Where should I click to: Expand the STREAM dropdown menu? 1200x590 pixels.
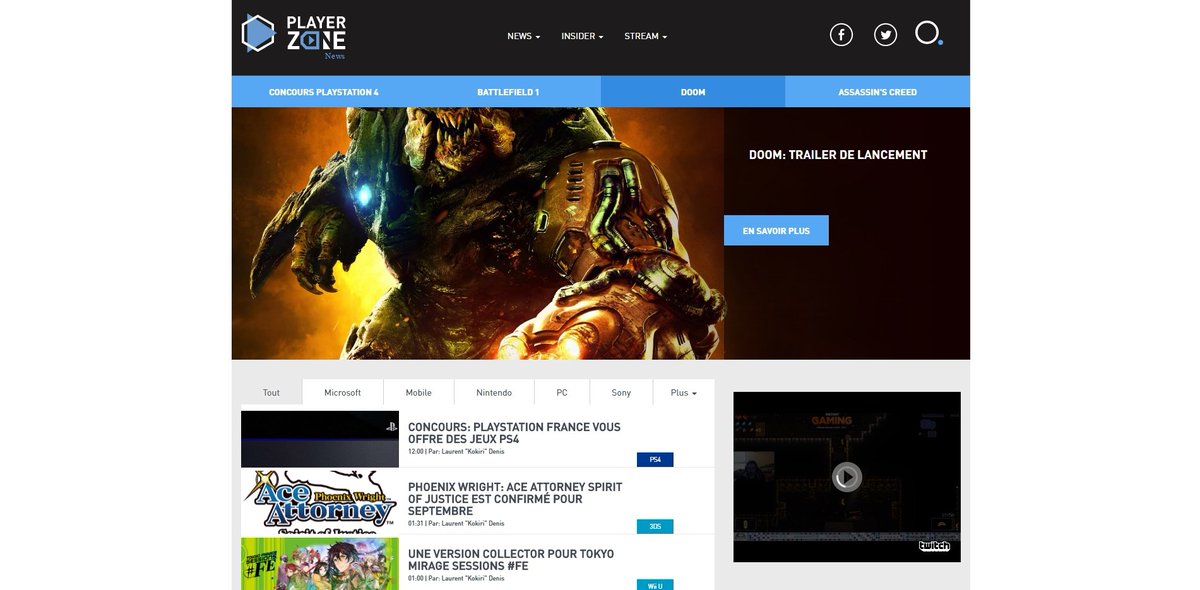point(645,36)
